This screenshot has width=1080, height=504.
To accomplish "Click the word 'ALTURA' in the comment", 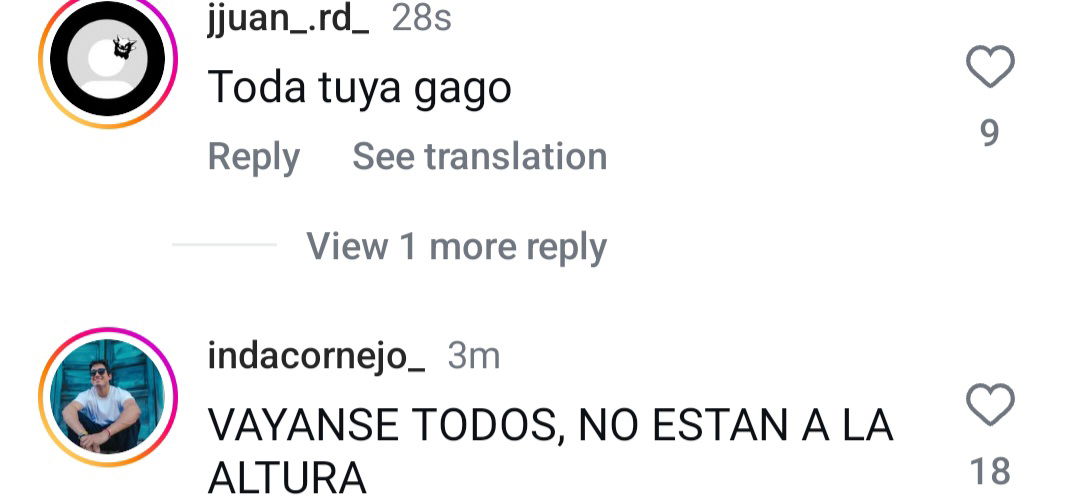I will pyautogui.click(x=287, y=479).
